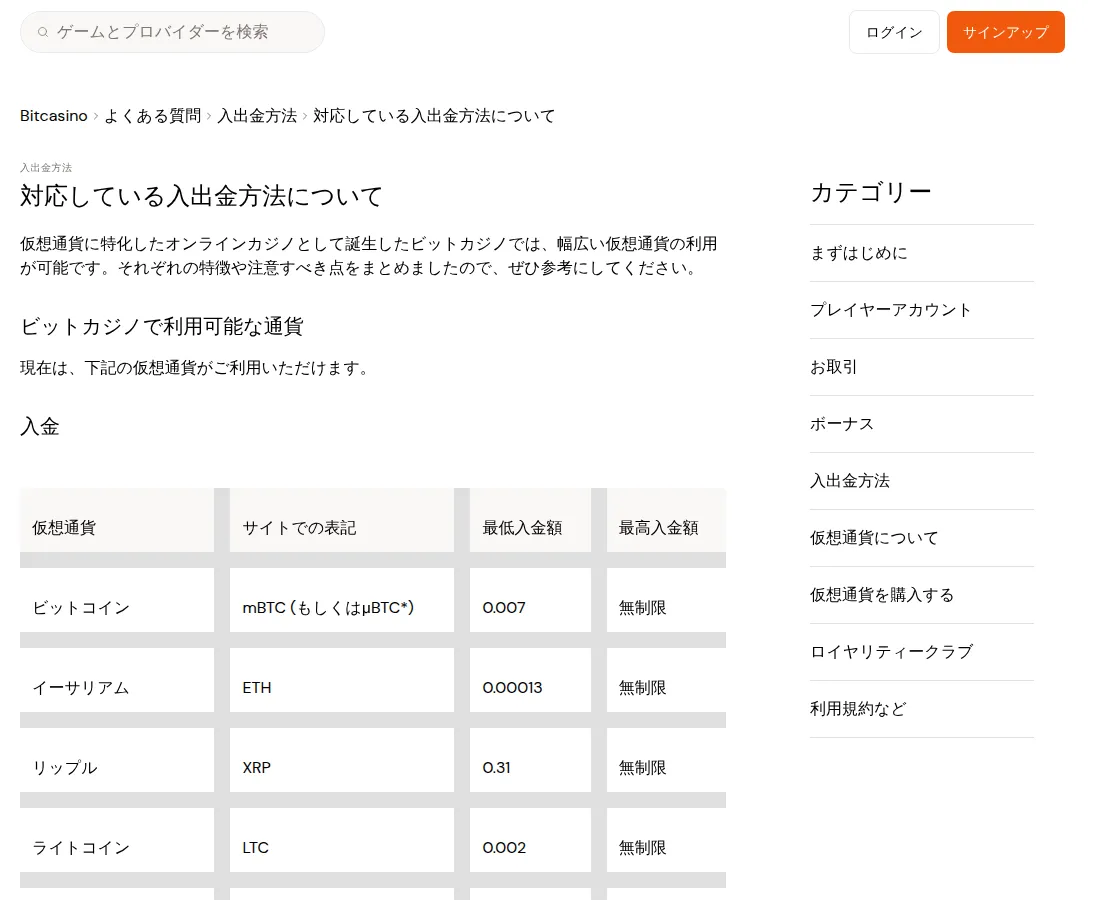Click the sentence 現在は、下記の仮想通貨がご利用いただけます。
The width and height of the screenshot is (1098, 900).
click(195, 368)
